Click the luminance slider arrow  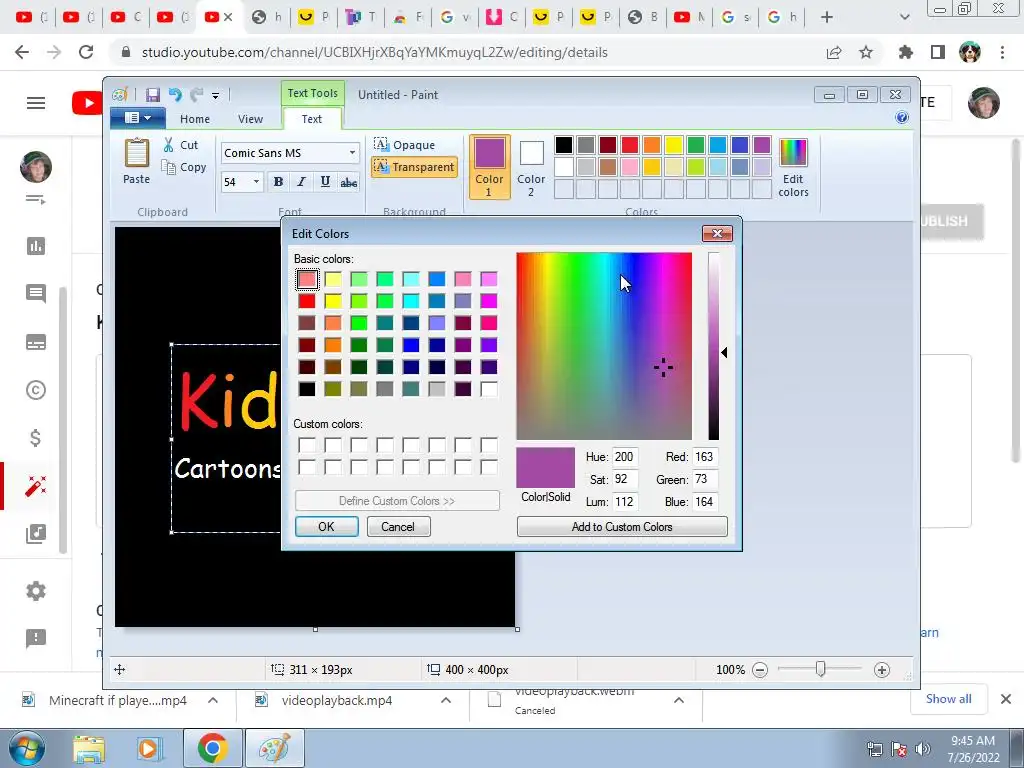pyautogui.click(x=724, y=353)
